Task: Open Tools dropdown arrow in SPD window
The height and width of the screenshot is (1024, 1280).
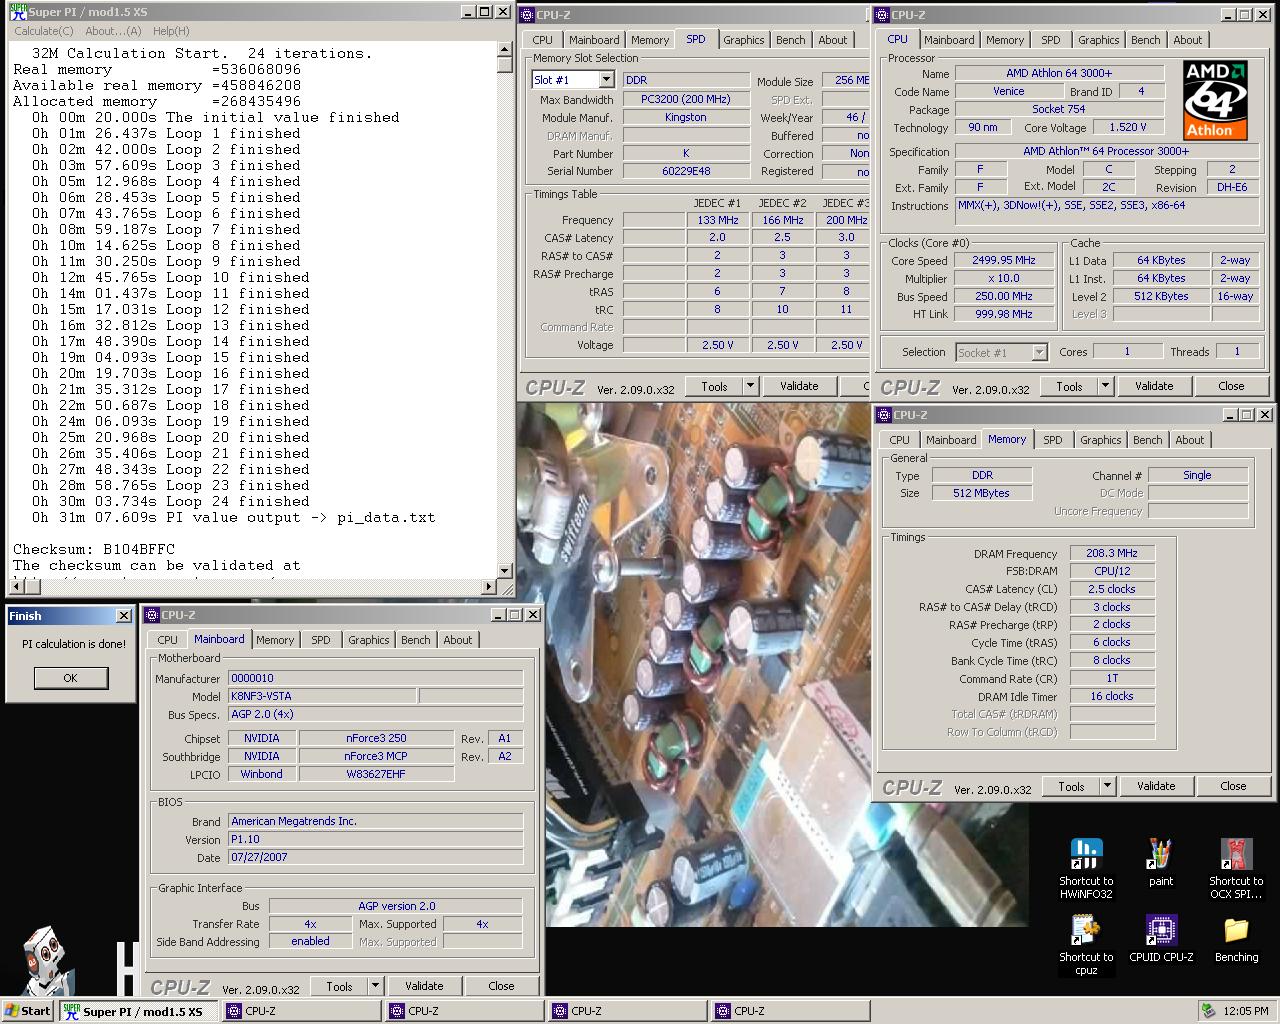Action: (750, 386)
